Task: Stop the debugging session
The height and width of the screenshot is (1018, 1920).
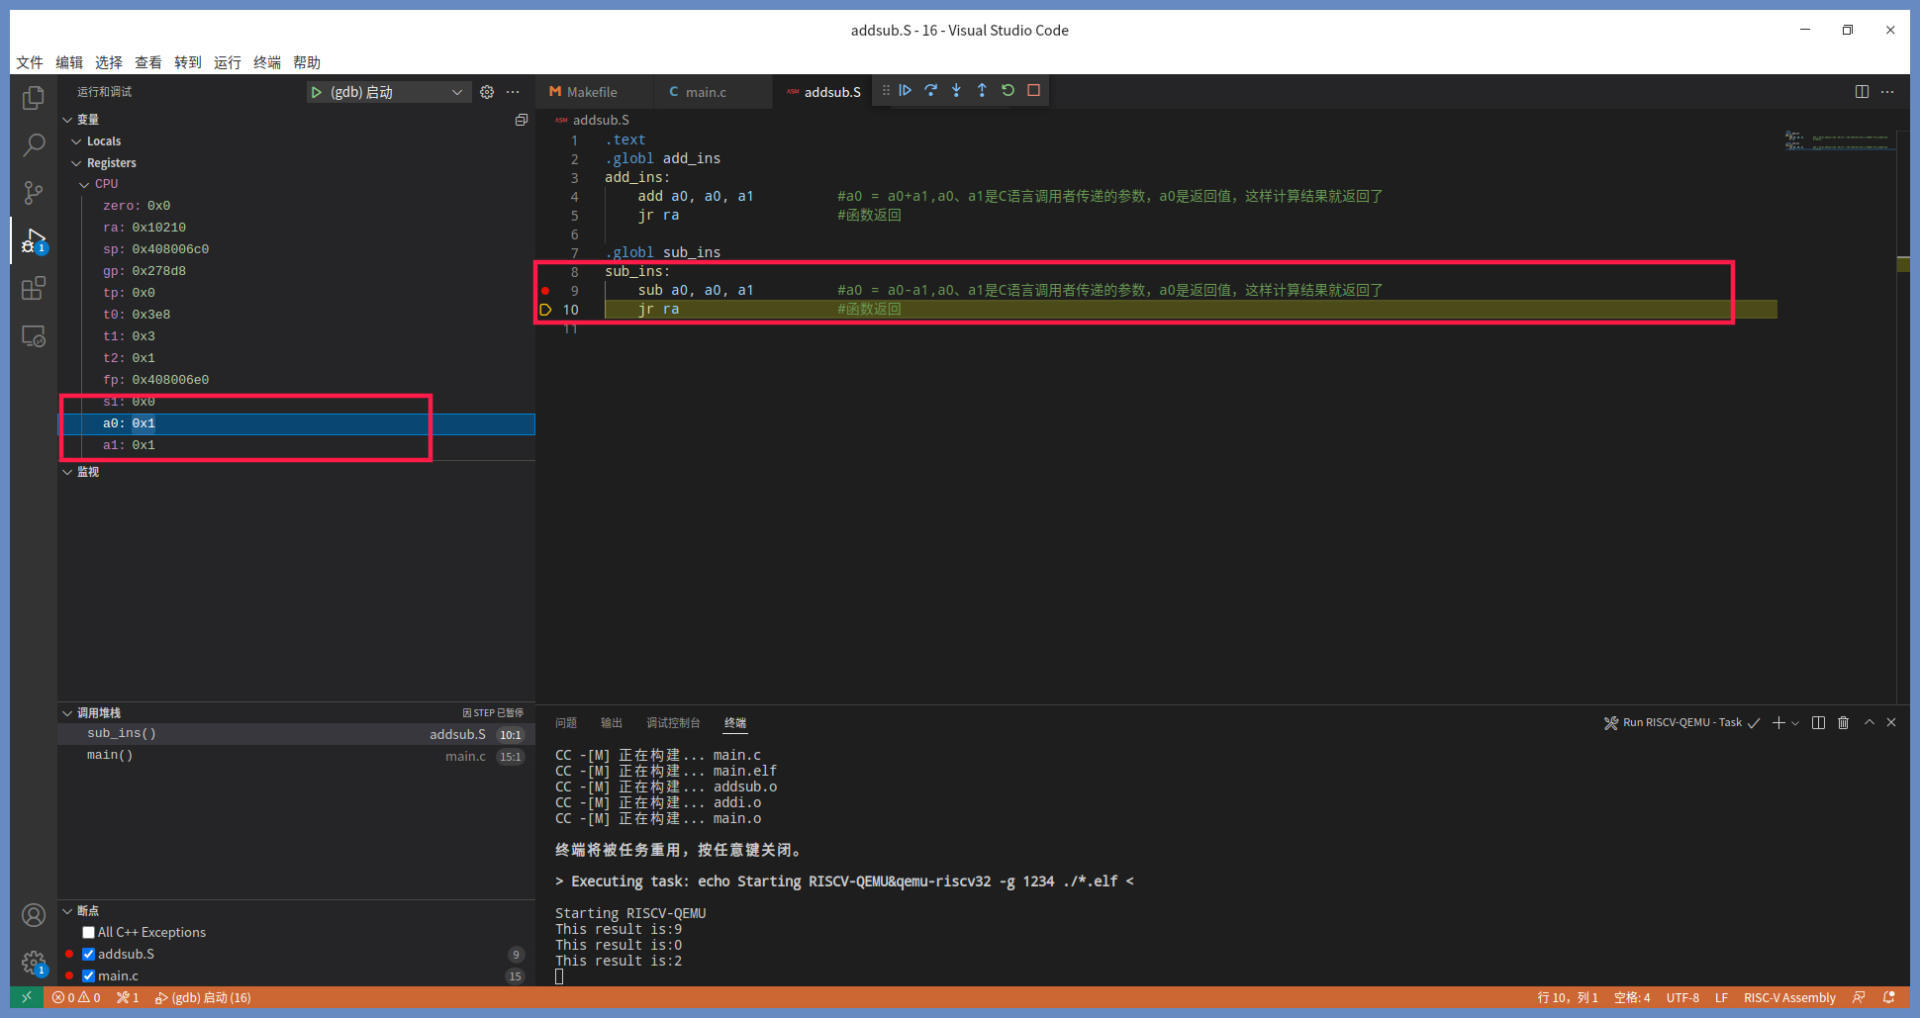Action: pos(1034,91)
